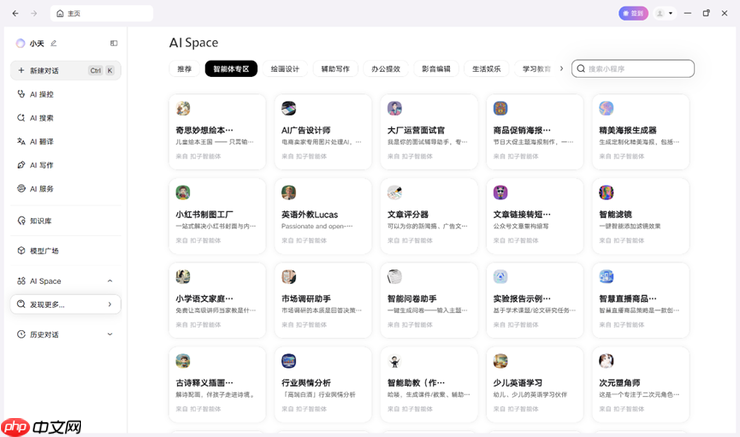
Task: Click the 小红书制图工厂 avatar icon
Action: [x=183, y=193]
